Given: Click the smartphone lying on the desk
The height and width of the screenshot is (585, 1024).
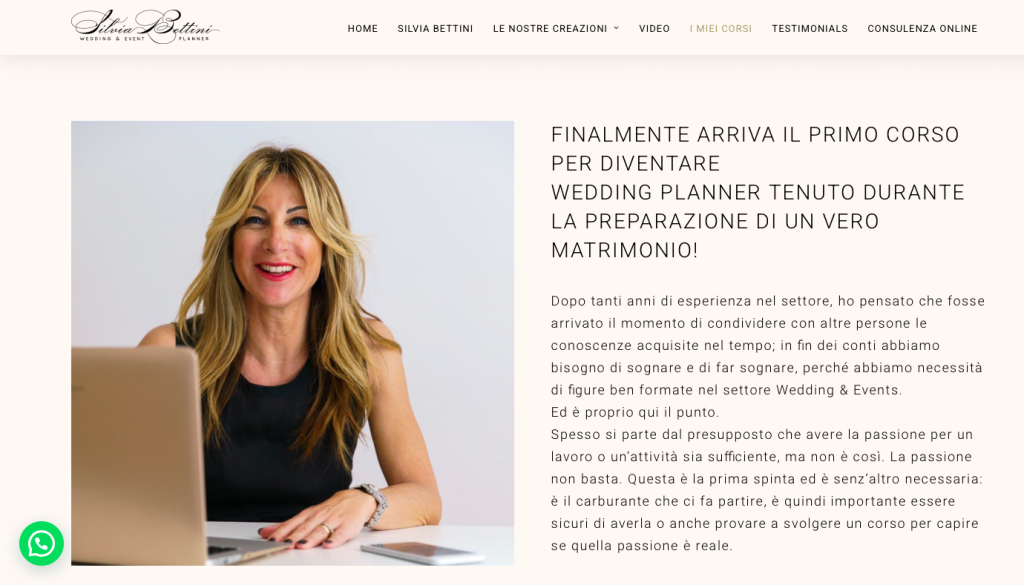Looking at the screenshot, I should tap(423, 552).
